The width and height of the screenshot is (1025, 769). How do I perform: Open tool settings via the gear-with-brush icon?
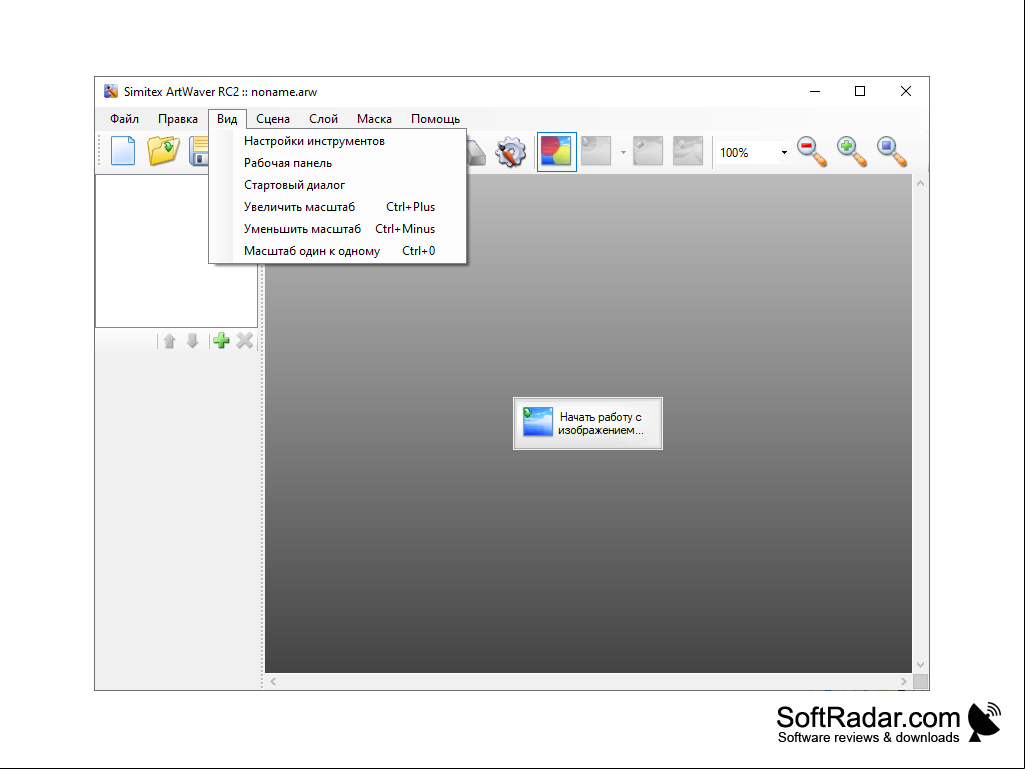pos(511,152)
